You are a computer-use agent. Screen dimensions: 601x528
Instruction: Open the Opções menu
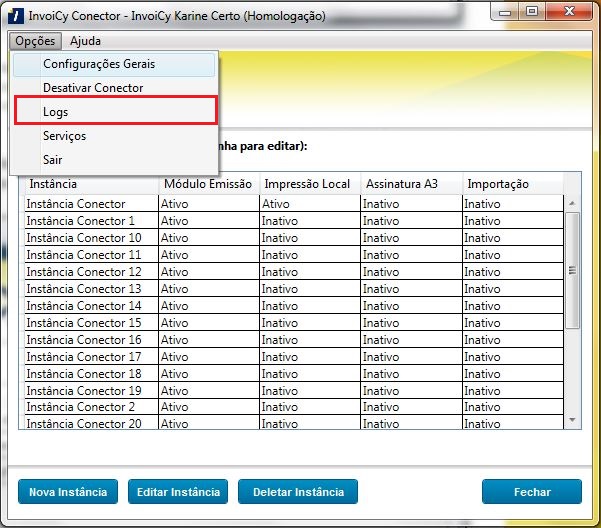coord(35,41)
